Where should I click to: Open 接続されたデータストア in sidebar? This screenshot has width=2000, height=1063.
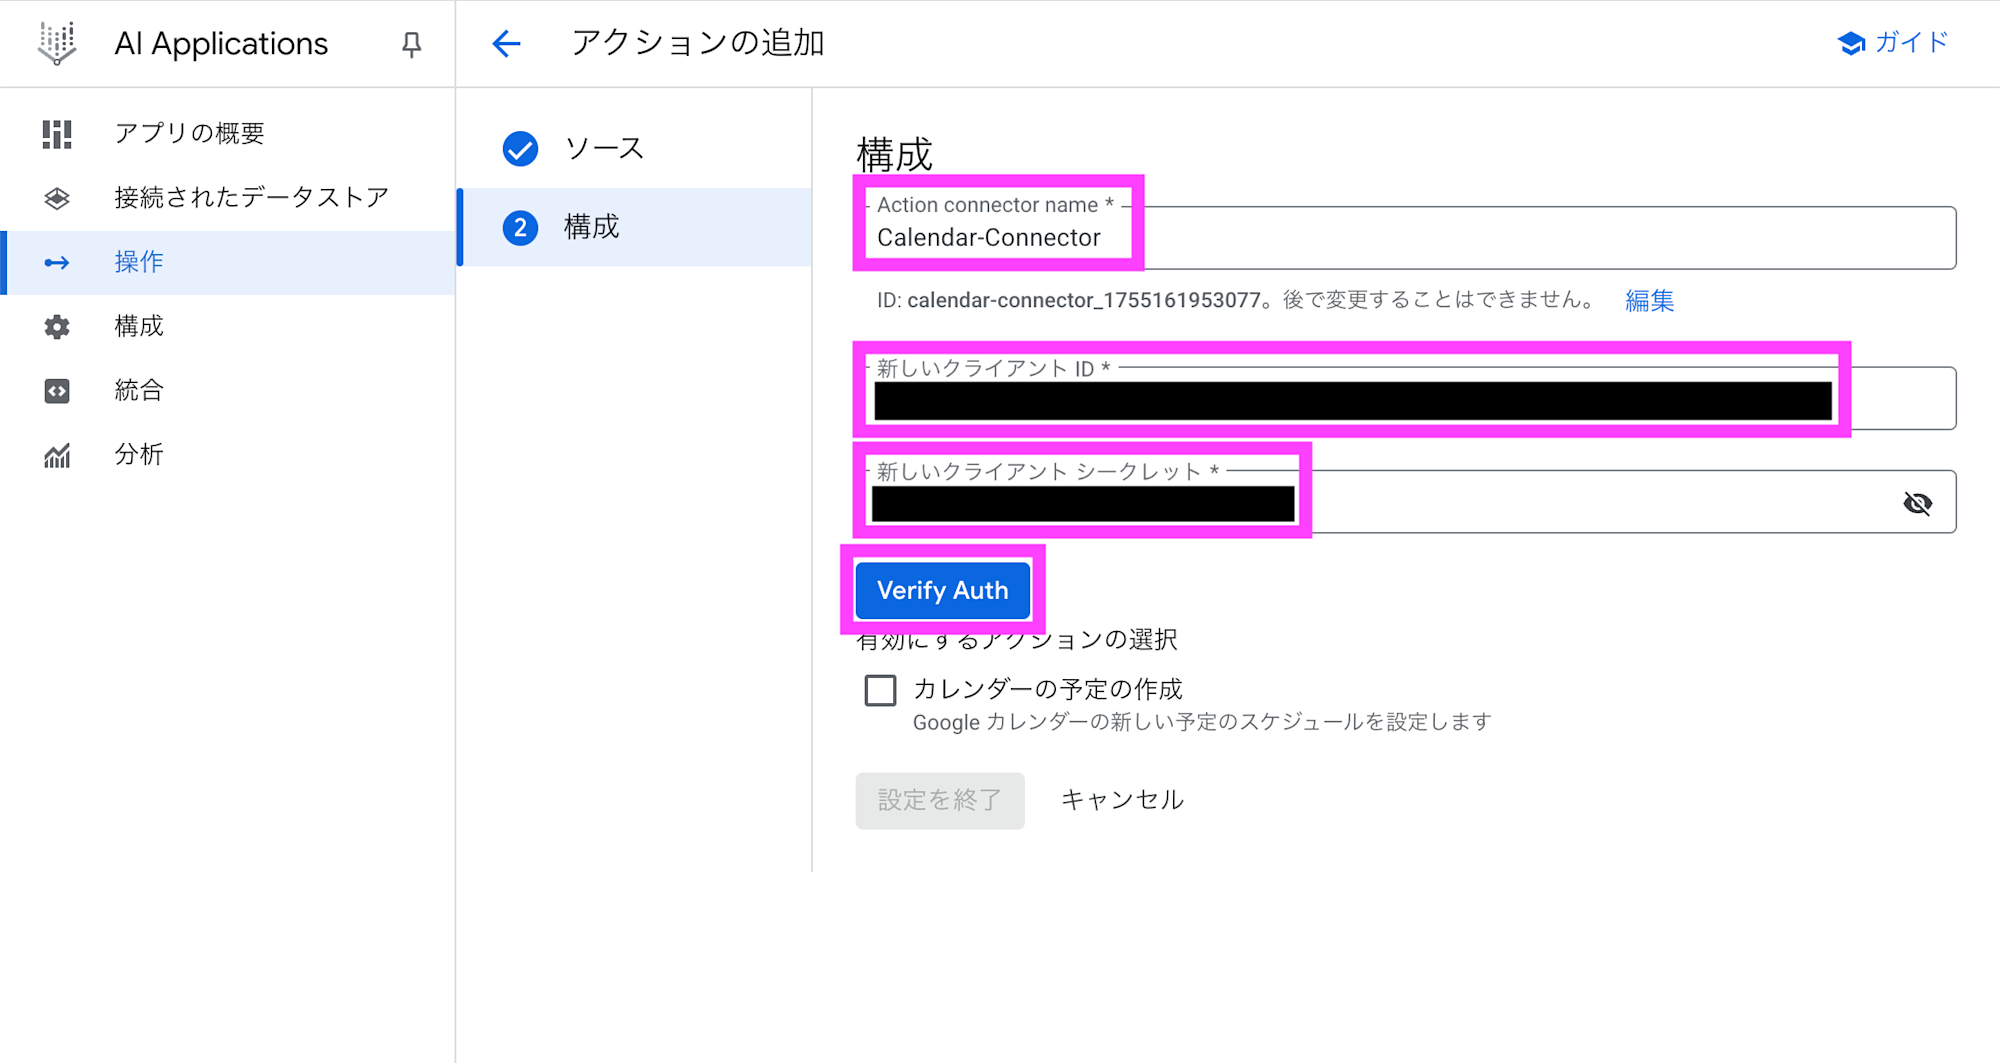pyautogui.click(x=228, y=198)
